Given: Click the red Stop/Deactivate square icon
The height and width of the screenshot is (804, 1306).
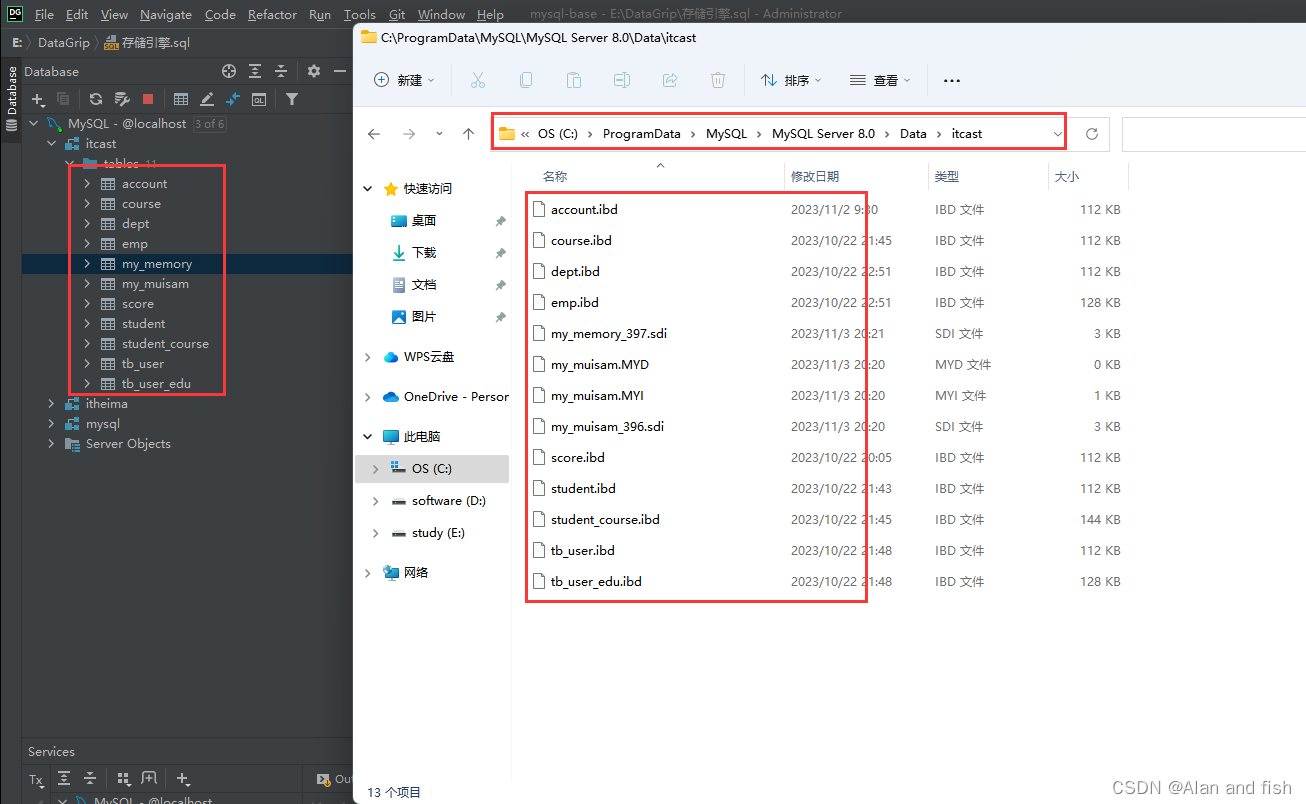Looking at the screenshot, I should (148, 99).
